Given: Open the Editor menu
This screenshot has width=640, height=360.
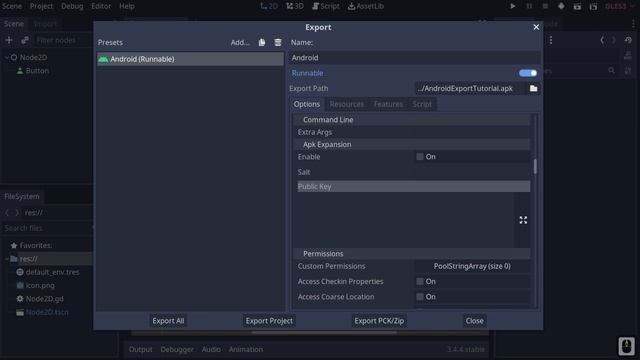Looking at the screenshot, I should (x=101, y=6).
